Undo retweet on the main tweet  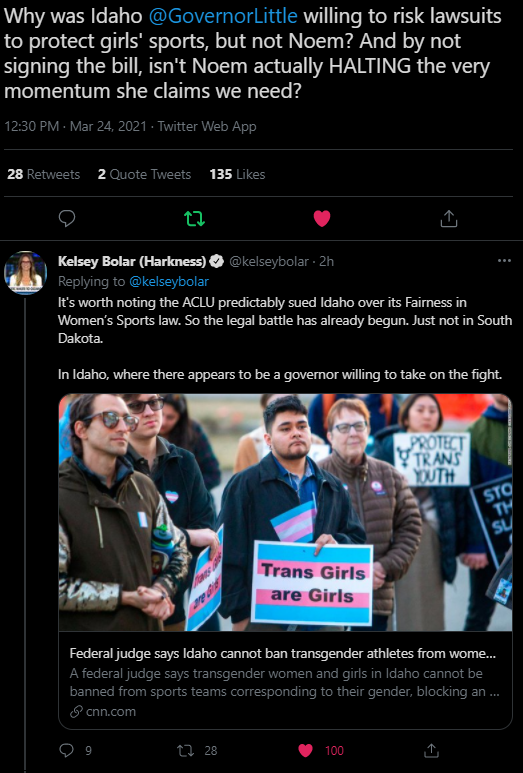[194, 218]
